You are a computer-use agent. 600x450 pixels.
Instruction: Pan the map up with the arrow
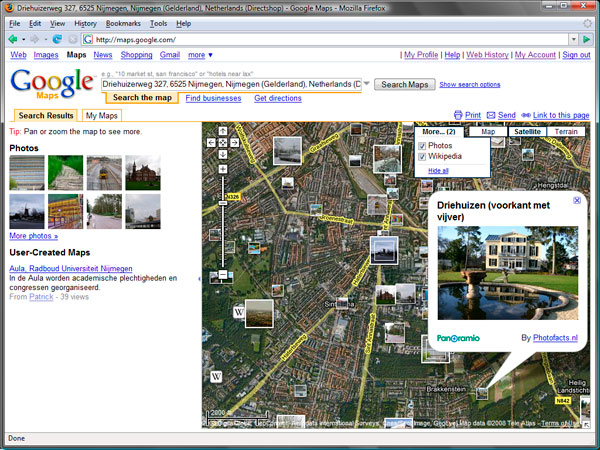(223, 131)
